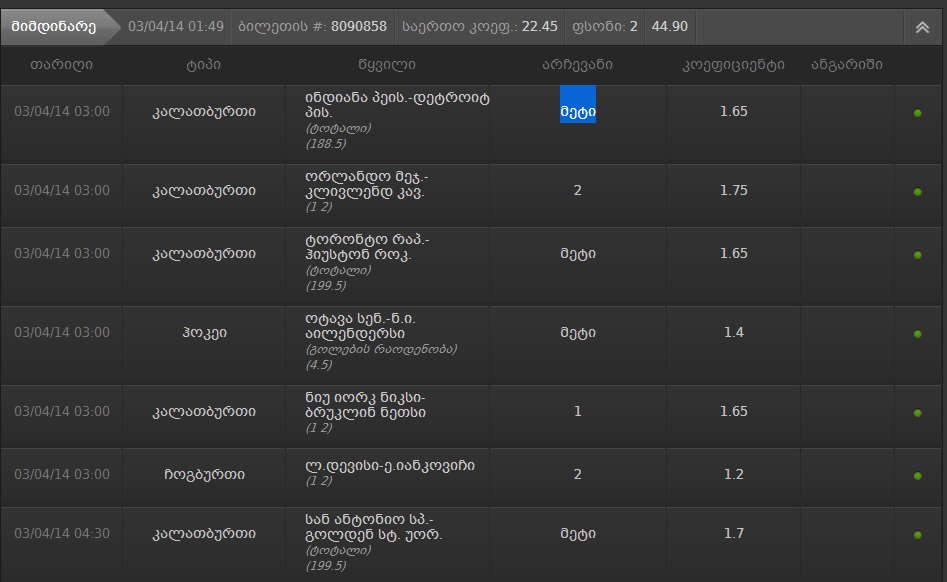Click status dot for ლ.დევისი-ე.იანკოვიჩი row

pos(917,476)
